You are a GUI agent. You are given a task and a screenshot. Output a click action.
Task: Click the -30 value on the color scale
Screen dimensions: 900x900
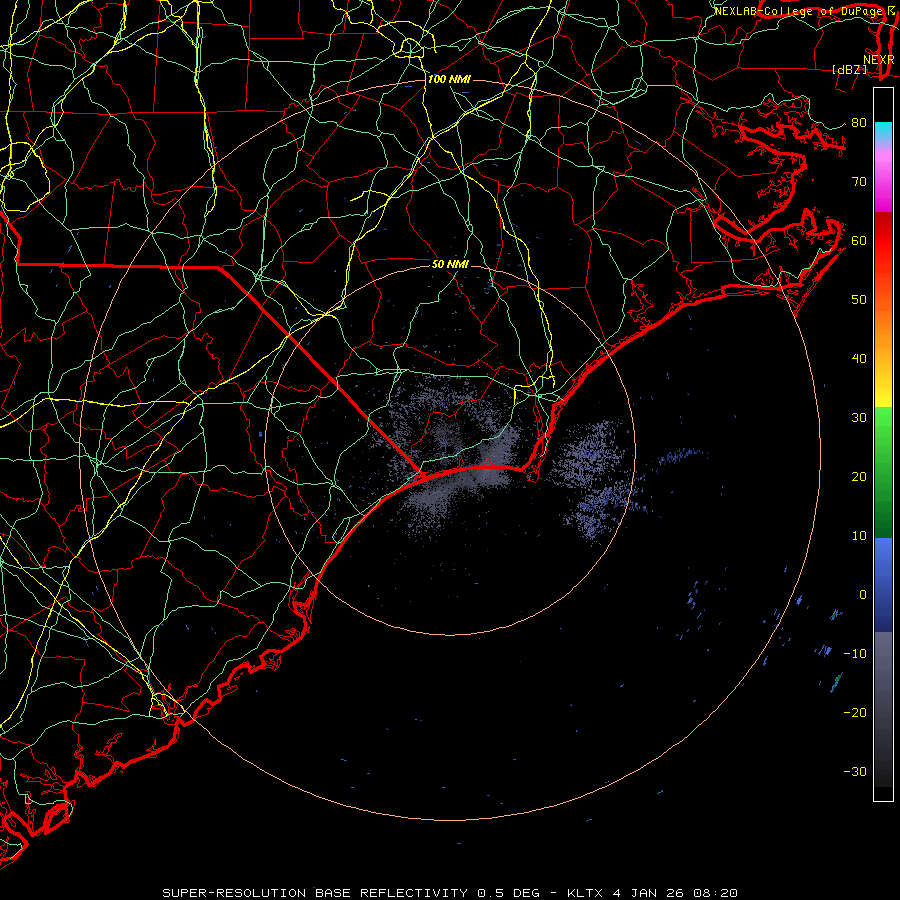855,771
